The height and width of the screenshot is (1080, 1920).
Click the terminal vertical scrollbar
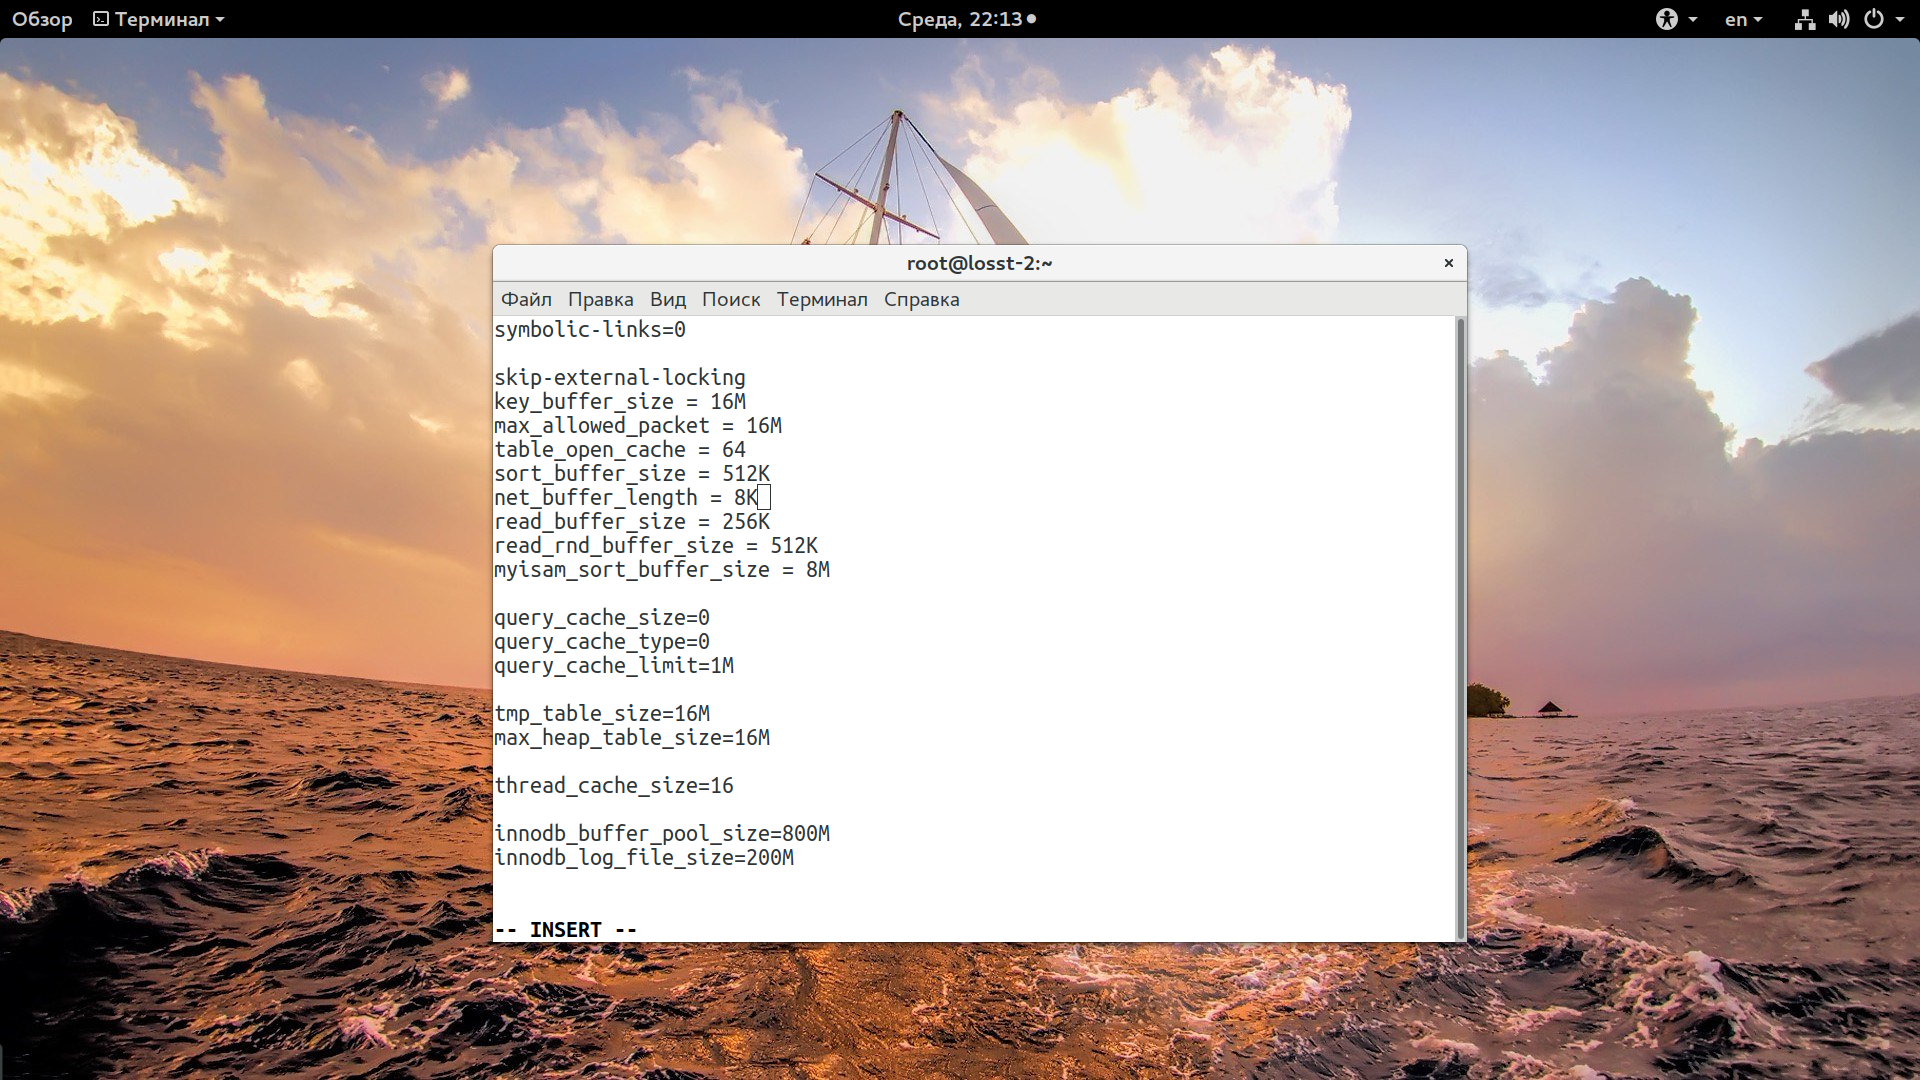(1461, 628)
